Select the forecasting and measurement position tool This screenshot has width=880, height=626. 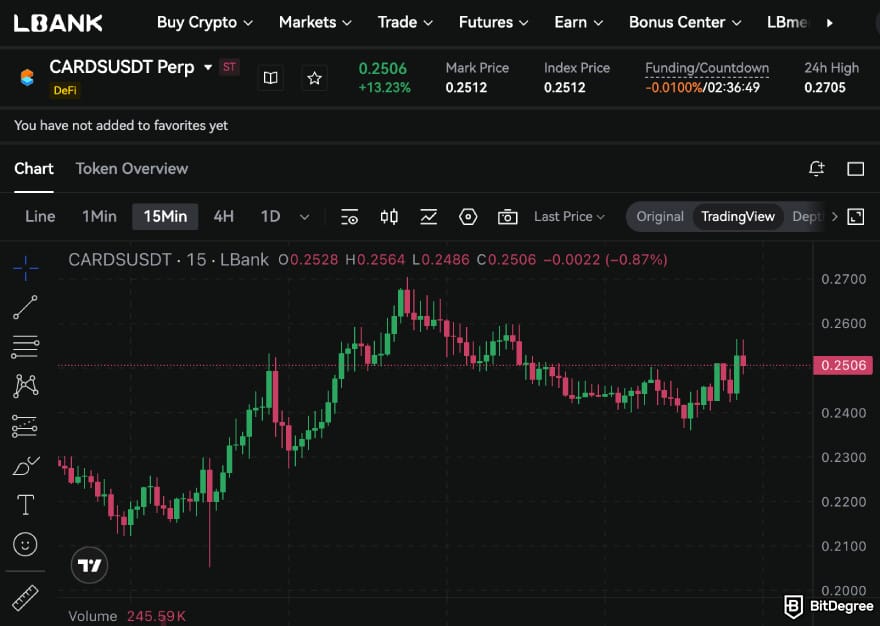[x=25, y=426]
